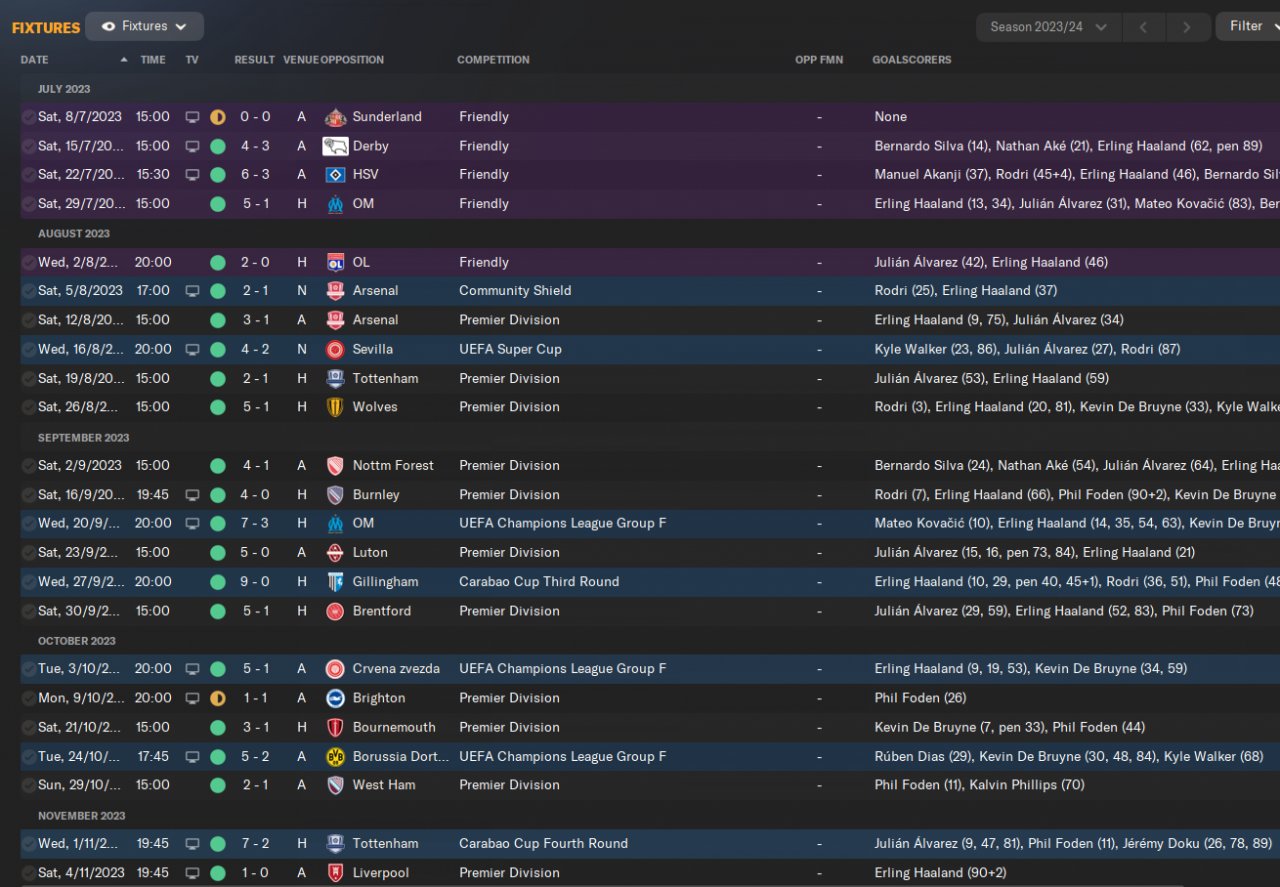The width and height of the screenshot is (1280, 887).
Task: Click the Wolves club badge icon
Action: click(x=335, y=407)
